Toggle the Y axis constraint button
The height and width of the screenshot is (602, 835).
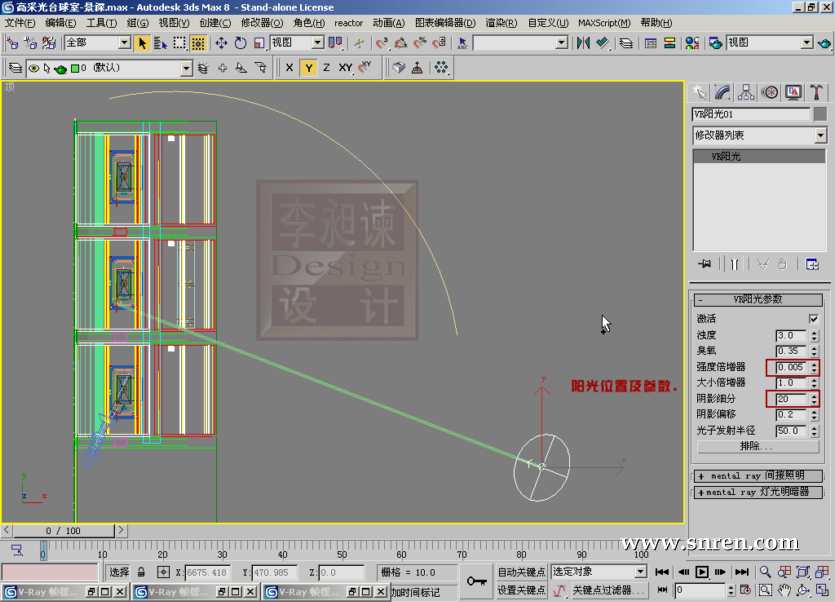pyautogui.click(x=308, y=68)
